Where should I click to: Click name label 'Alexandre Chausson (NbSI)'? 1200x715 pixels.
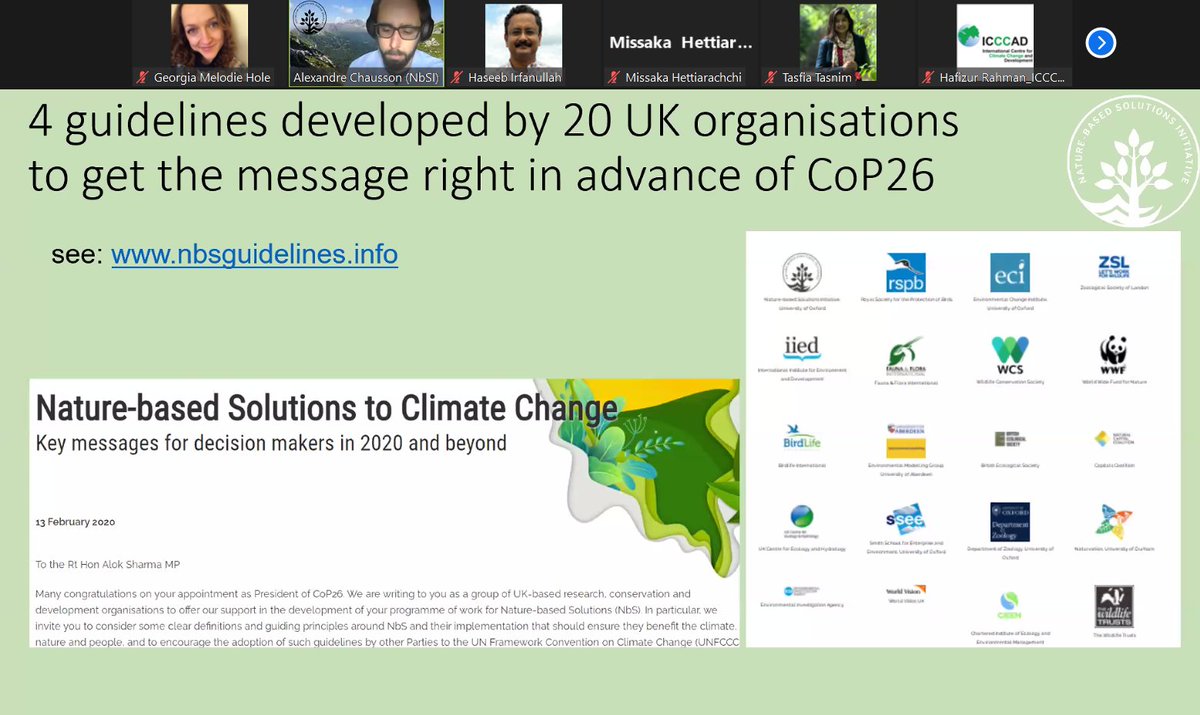[x=366, y=77]
